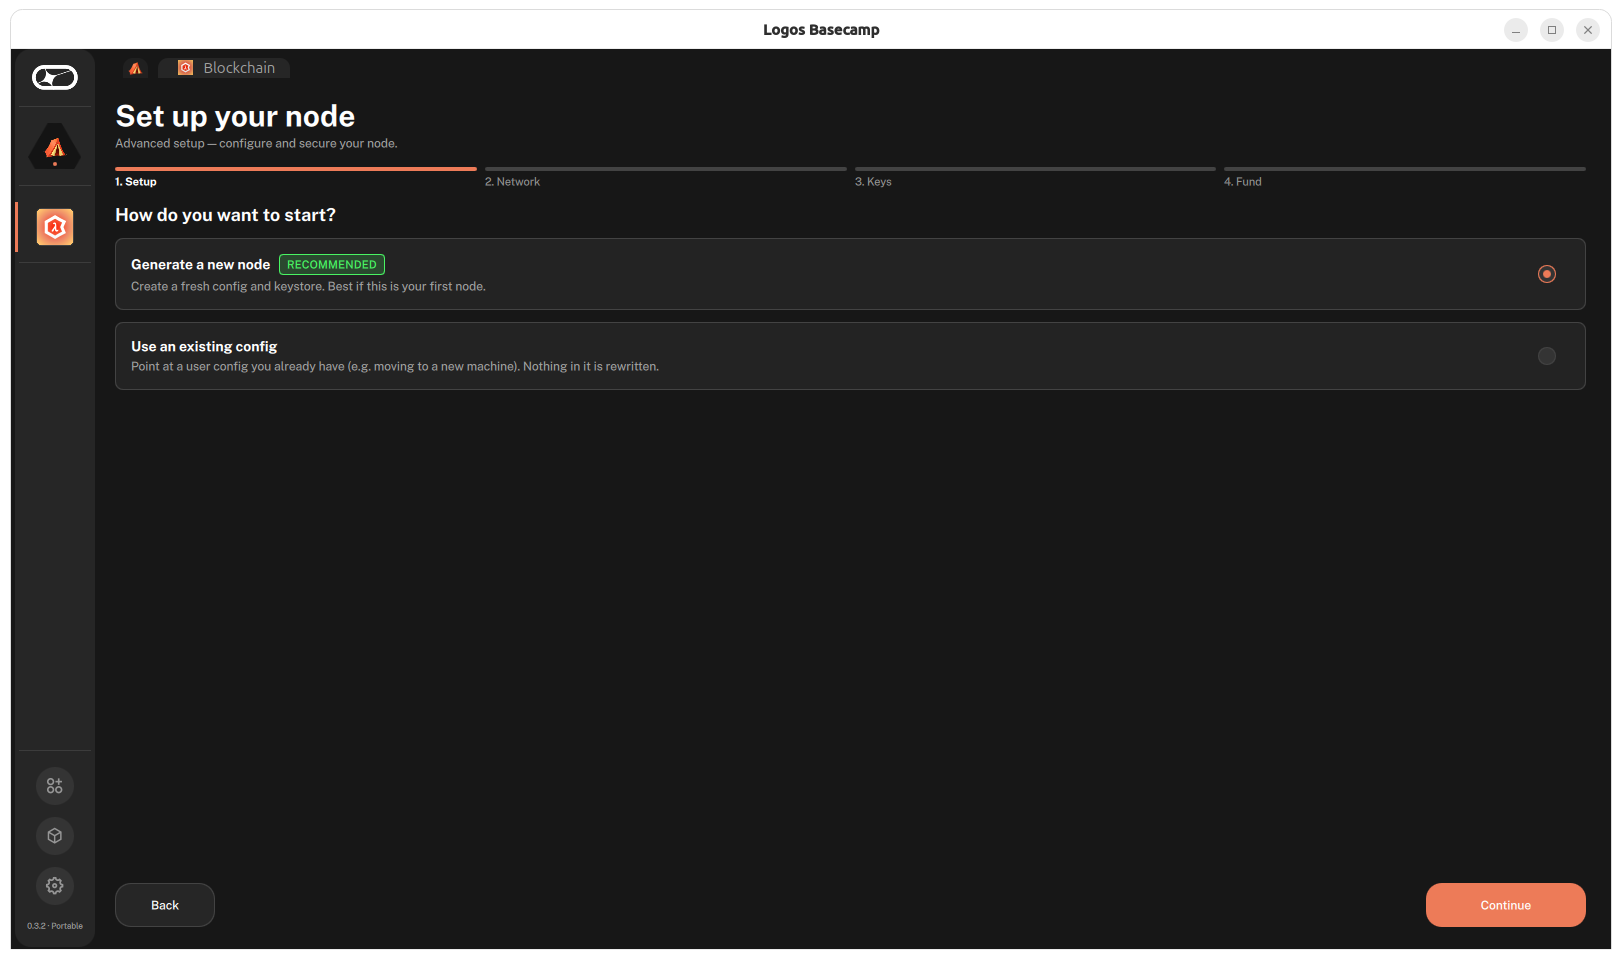The width and height of the screenshot is (1622, 960).
Task: Click the Create a fresh config description
Action: 308,287
